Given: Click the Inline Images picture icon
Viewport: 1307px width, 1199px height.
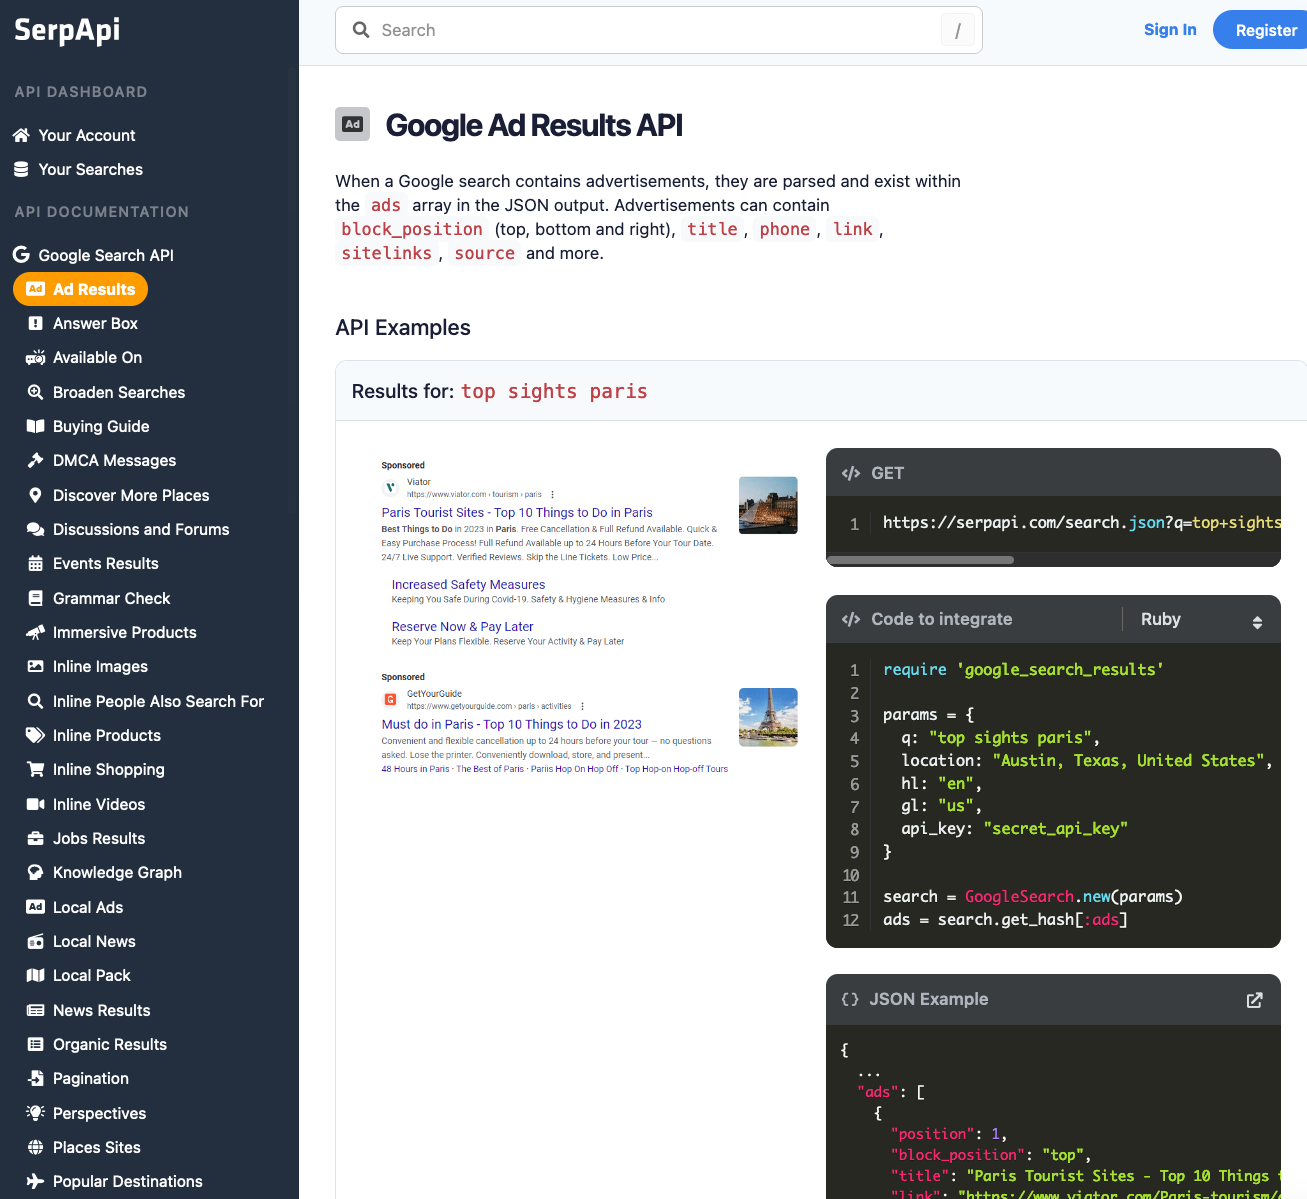Looking at the screenshot, I should point(35,666).
